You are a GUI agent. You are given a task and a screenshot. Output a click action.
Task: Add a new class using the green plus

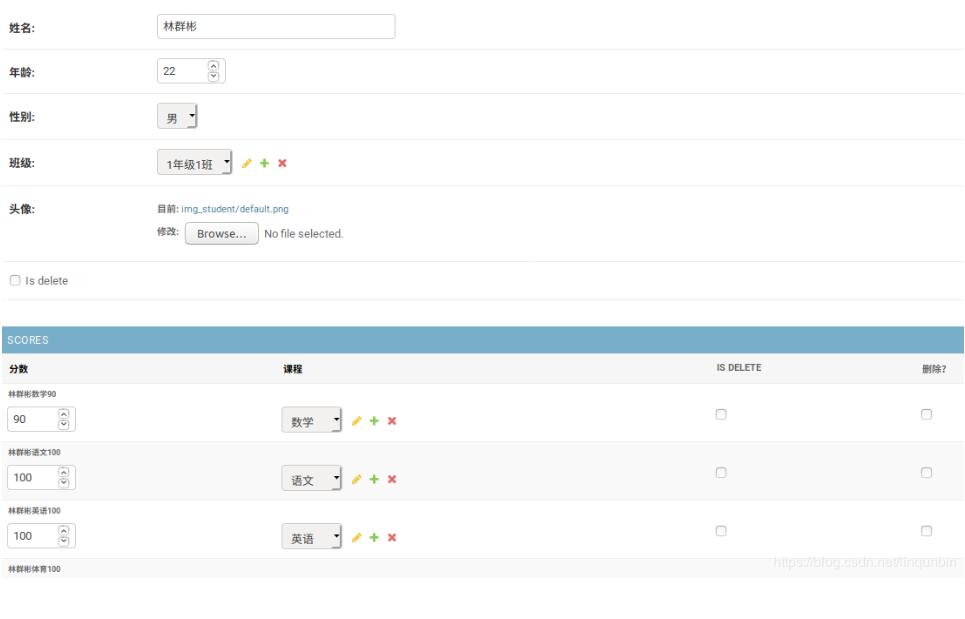[x=262, y=163]
